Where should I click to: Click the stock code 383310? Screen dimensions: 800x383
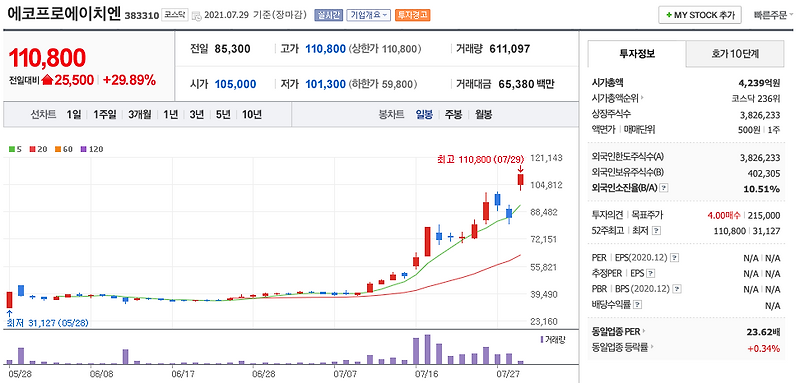click(142, 16)
